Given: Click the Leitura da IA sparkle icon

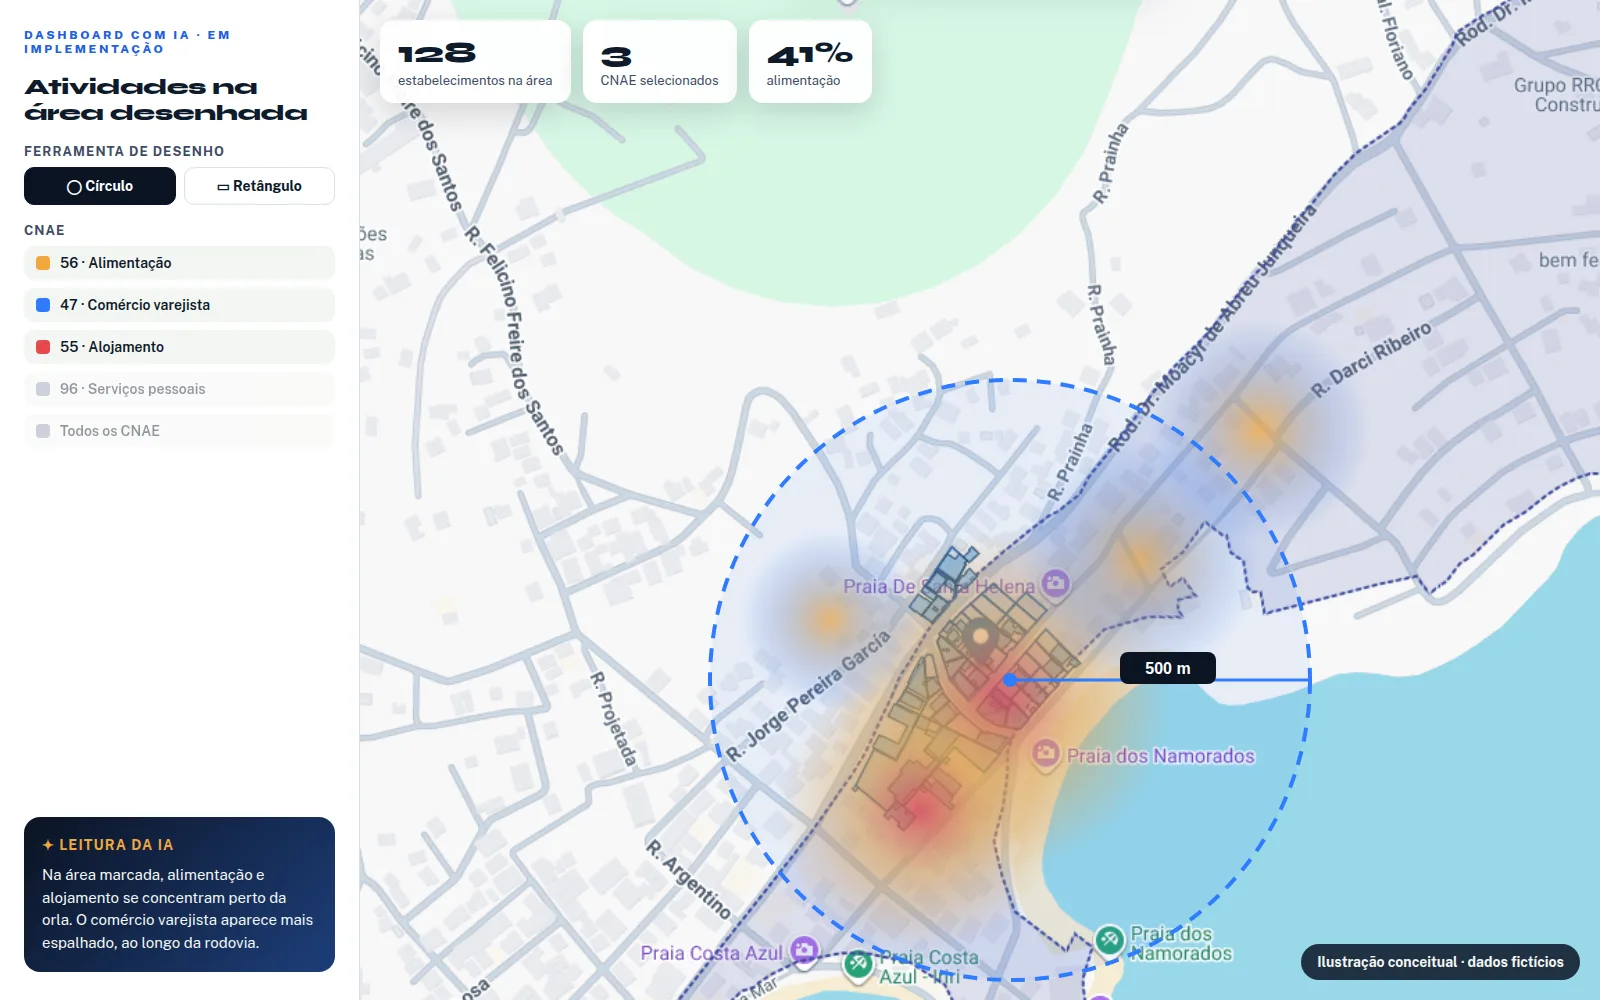Looking at the screenshot, I should pos(48,845).
